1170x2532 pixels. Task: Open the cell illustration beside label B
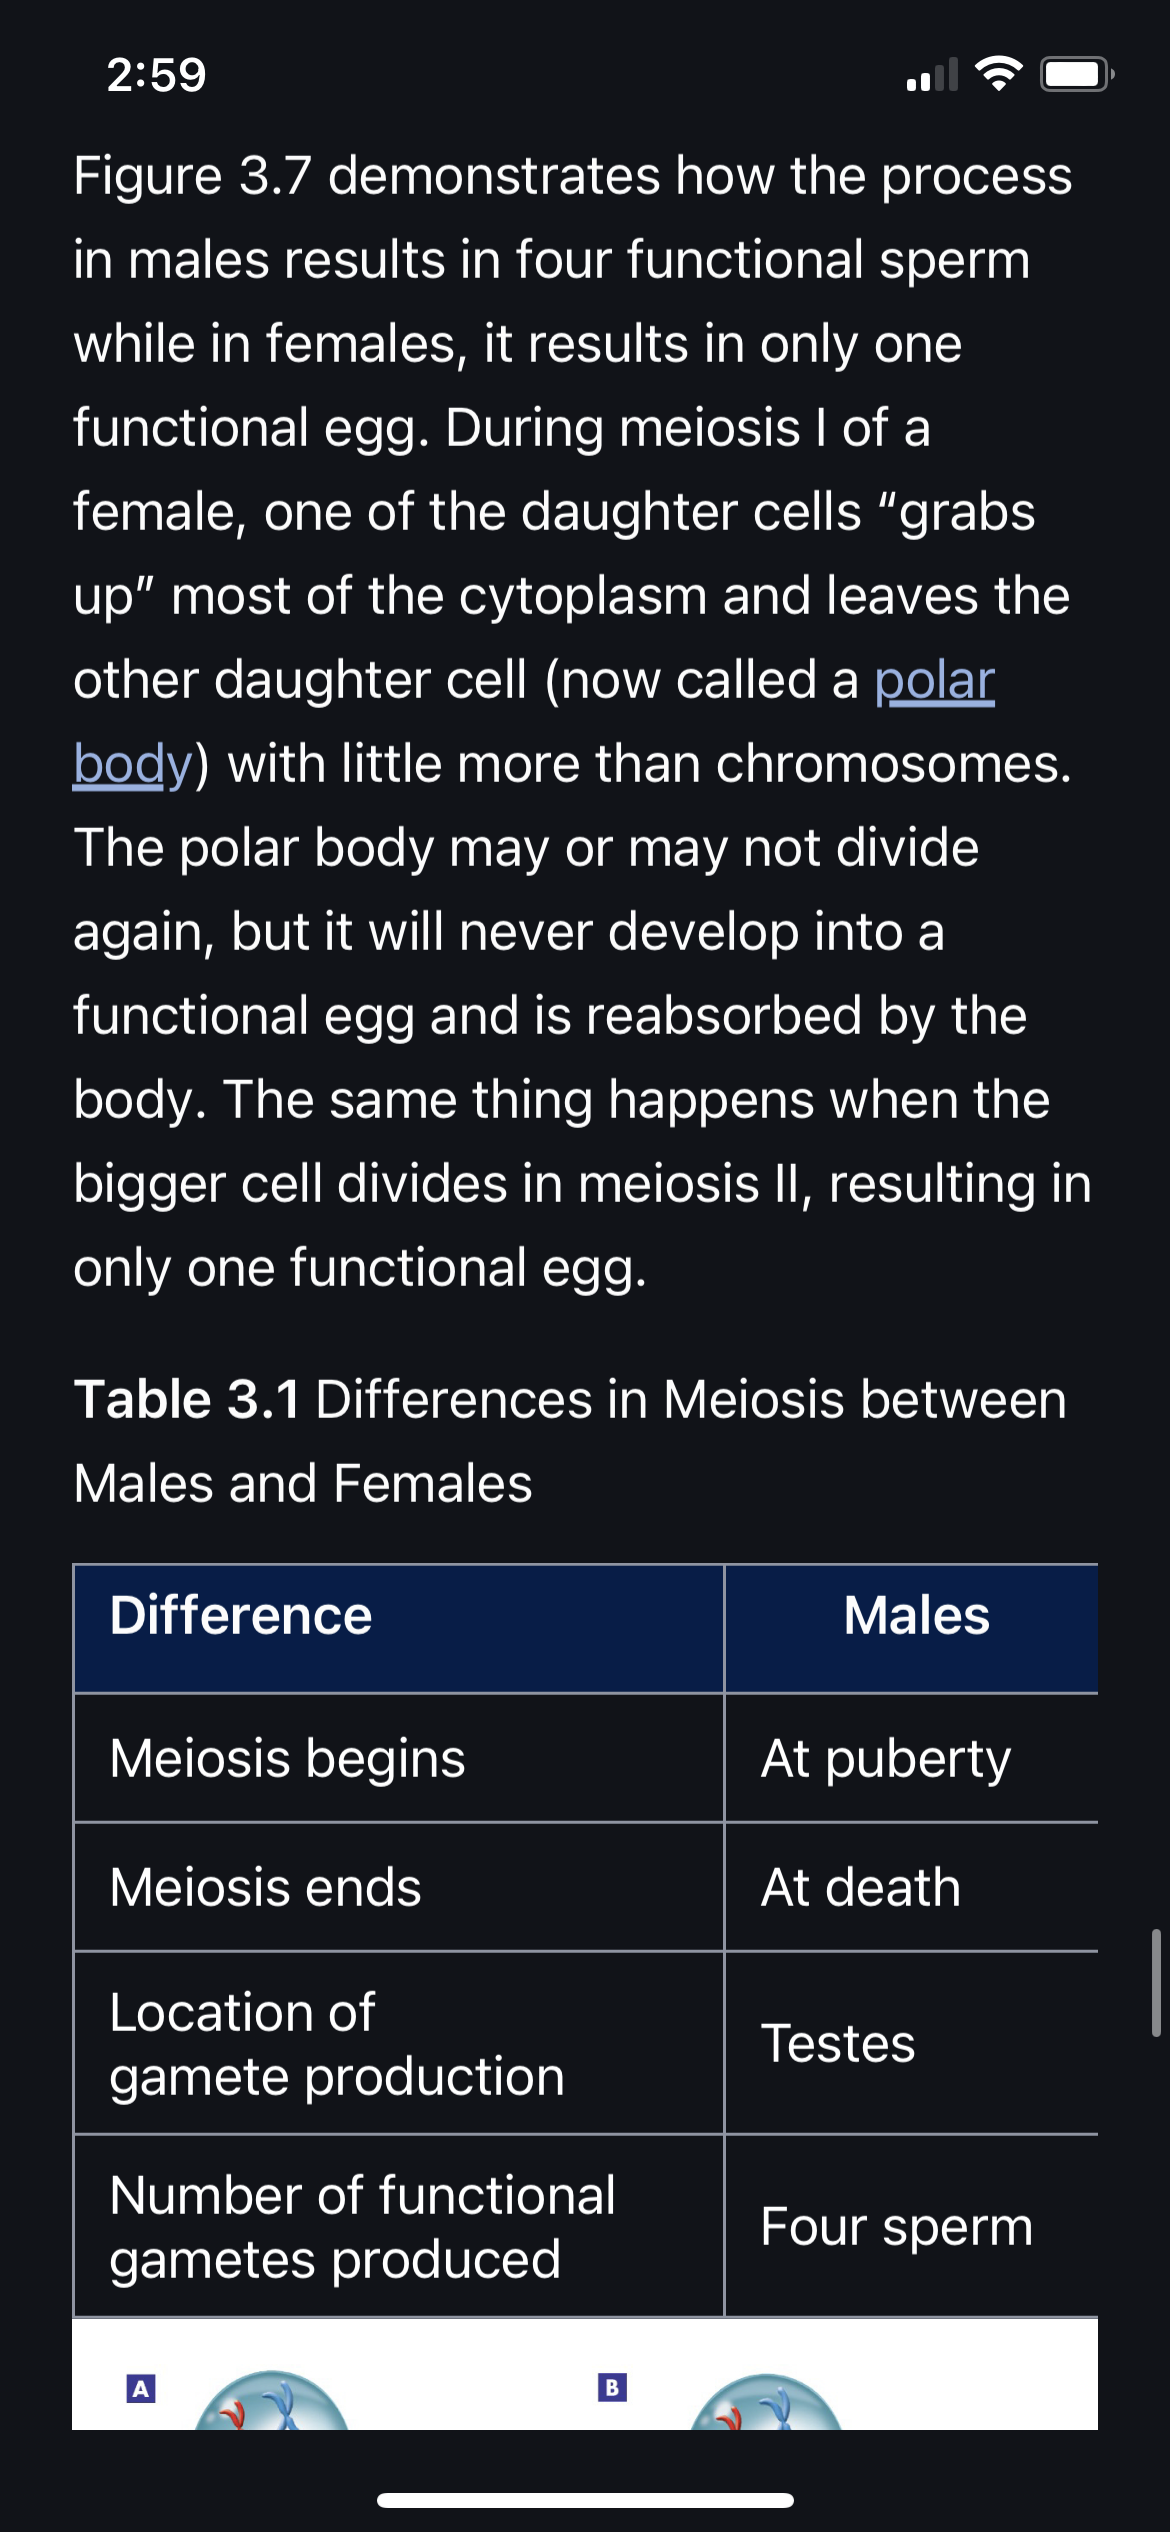coord(766,2401)
